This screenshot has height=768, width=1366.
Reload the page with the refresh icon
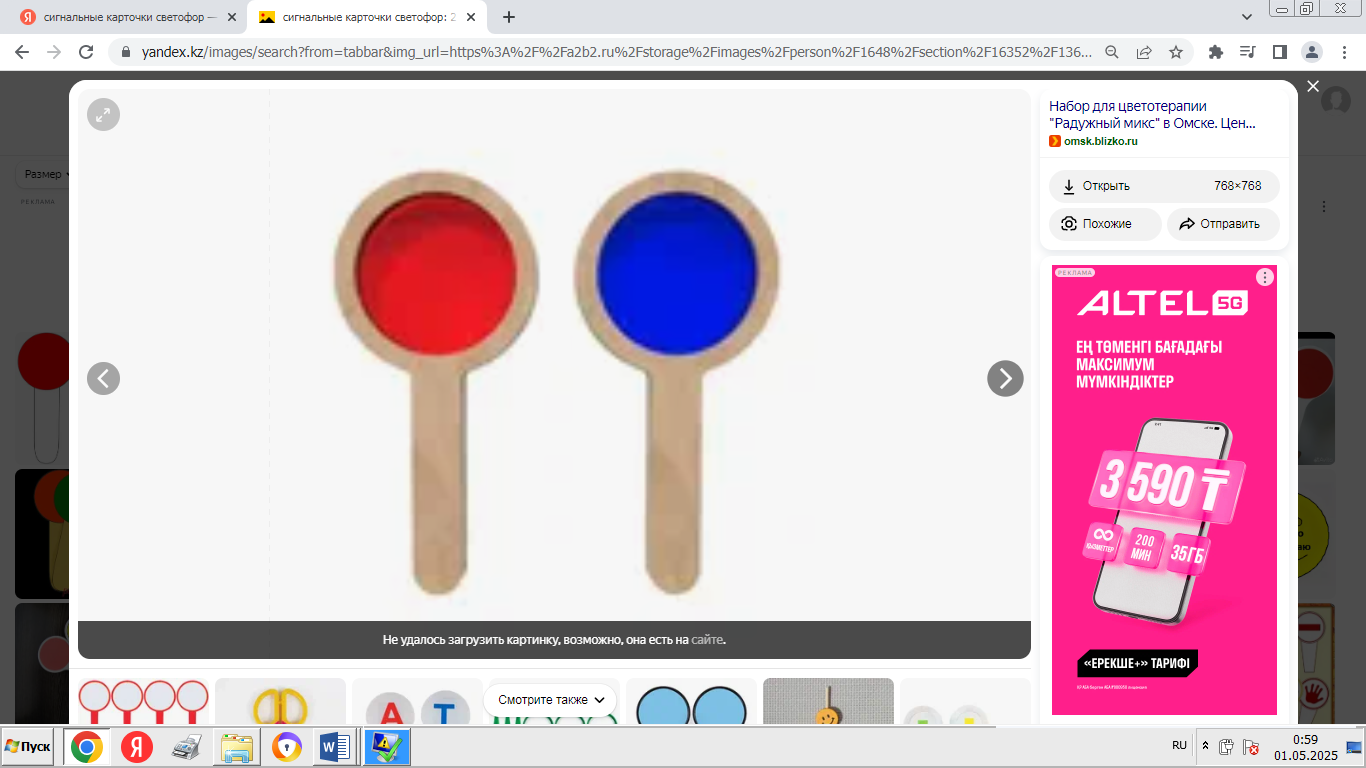[x=86, y=52]
